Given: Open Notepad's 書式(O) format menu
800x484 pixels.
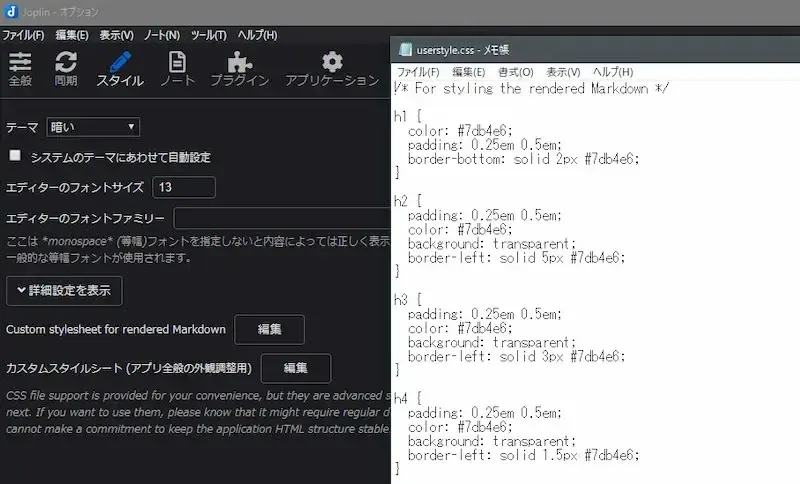Looking at the screenshot, I should click(x=515, y=72).
